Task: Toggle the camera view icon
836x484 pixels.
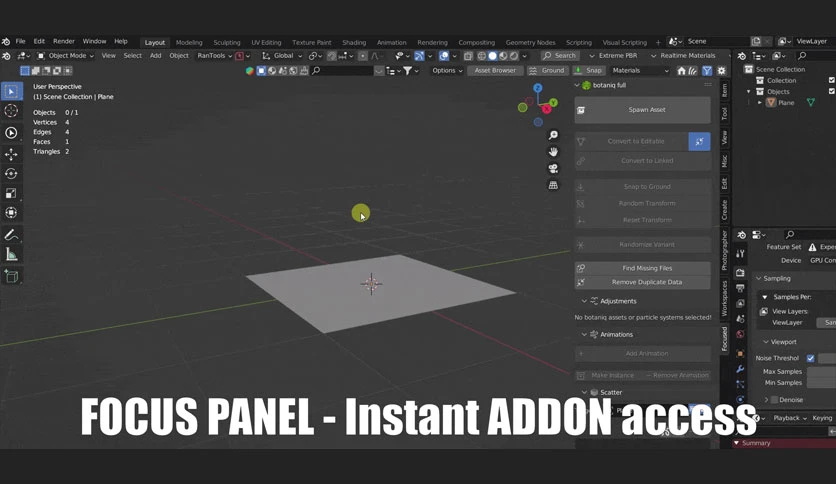Action: (x=553, y=168)
